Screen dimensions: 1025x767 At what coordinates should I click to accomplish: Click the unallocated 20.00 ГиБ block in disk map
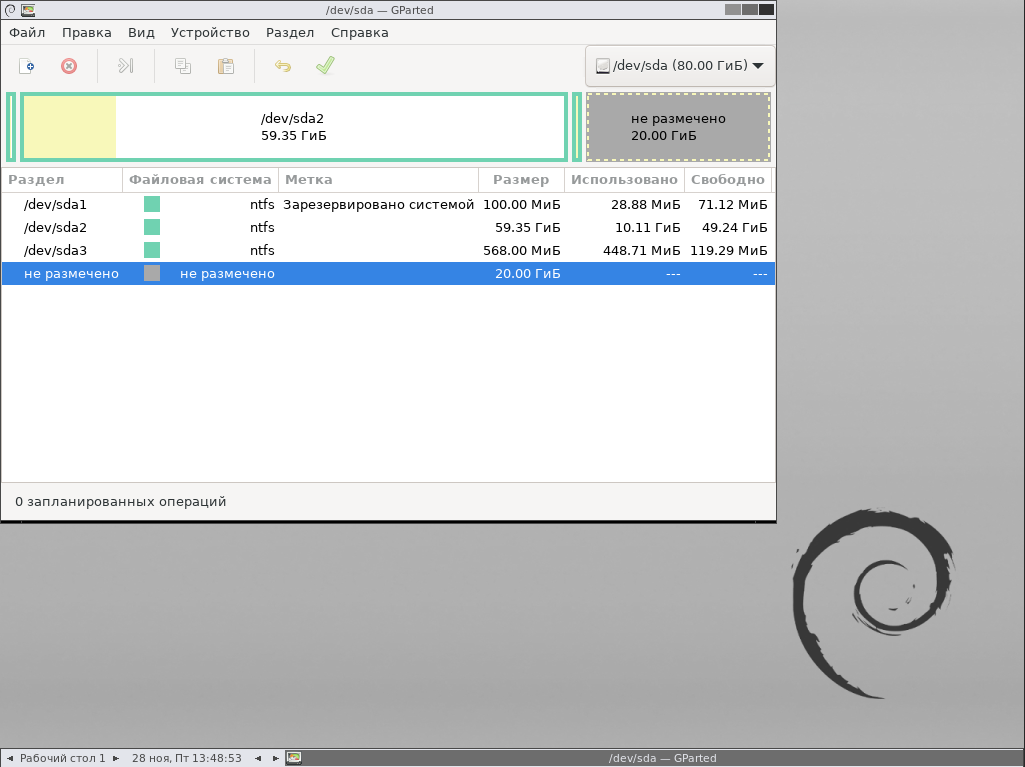pyautogui.click(x=678, y=127)
